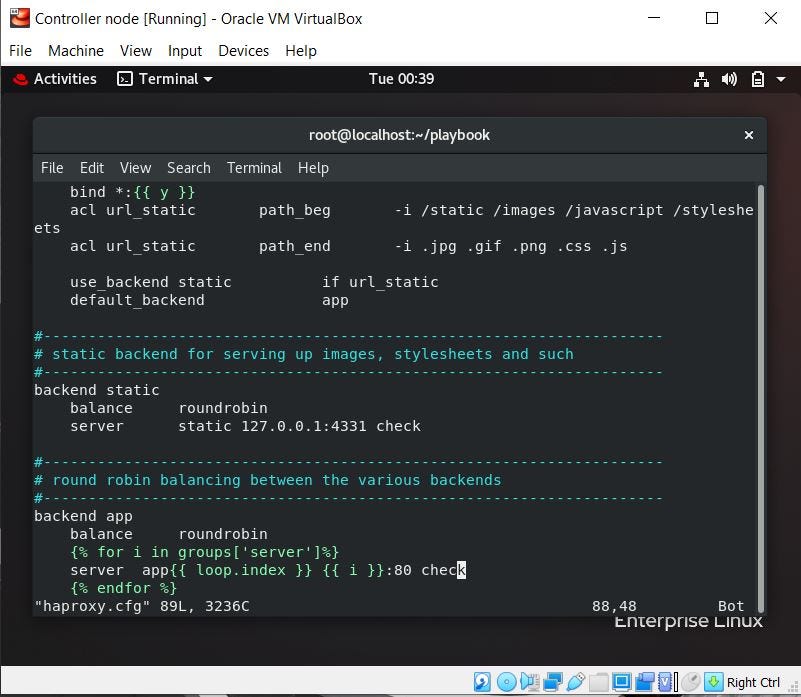Screen dimensions: 801x697
Task: Click the terminal's vertical scrollbar
Action: pos(761,399)
